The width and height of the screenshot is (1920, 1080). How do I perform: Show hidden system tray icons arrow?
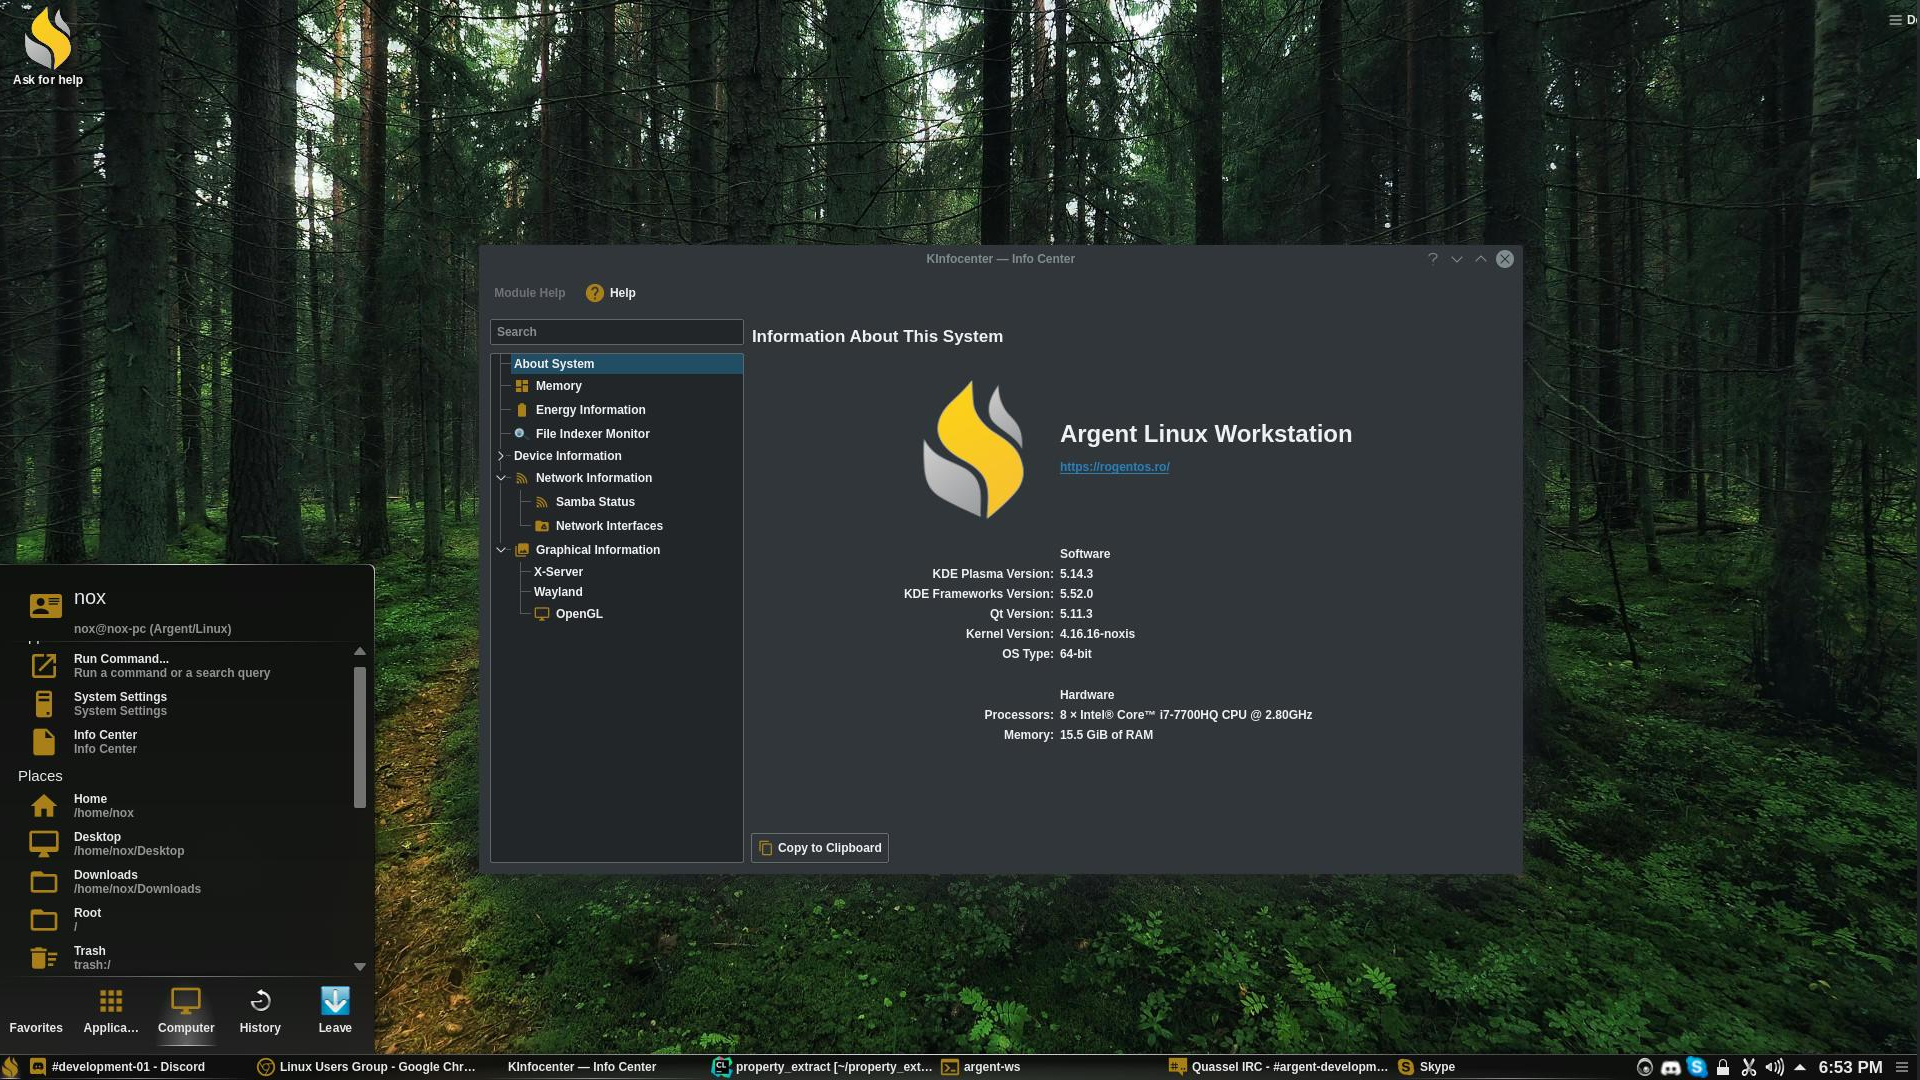tap(1800, 1067)
